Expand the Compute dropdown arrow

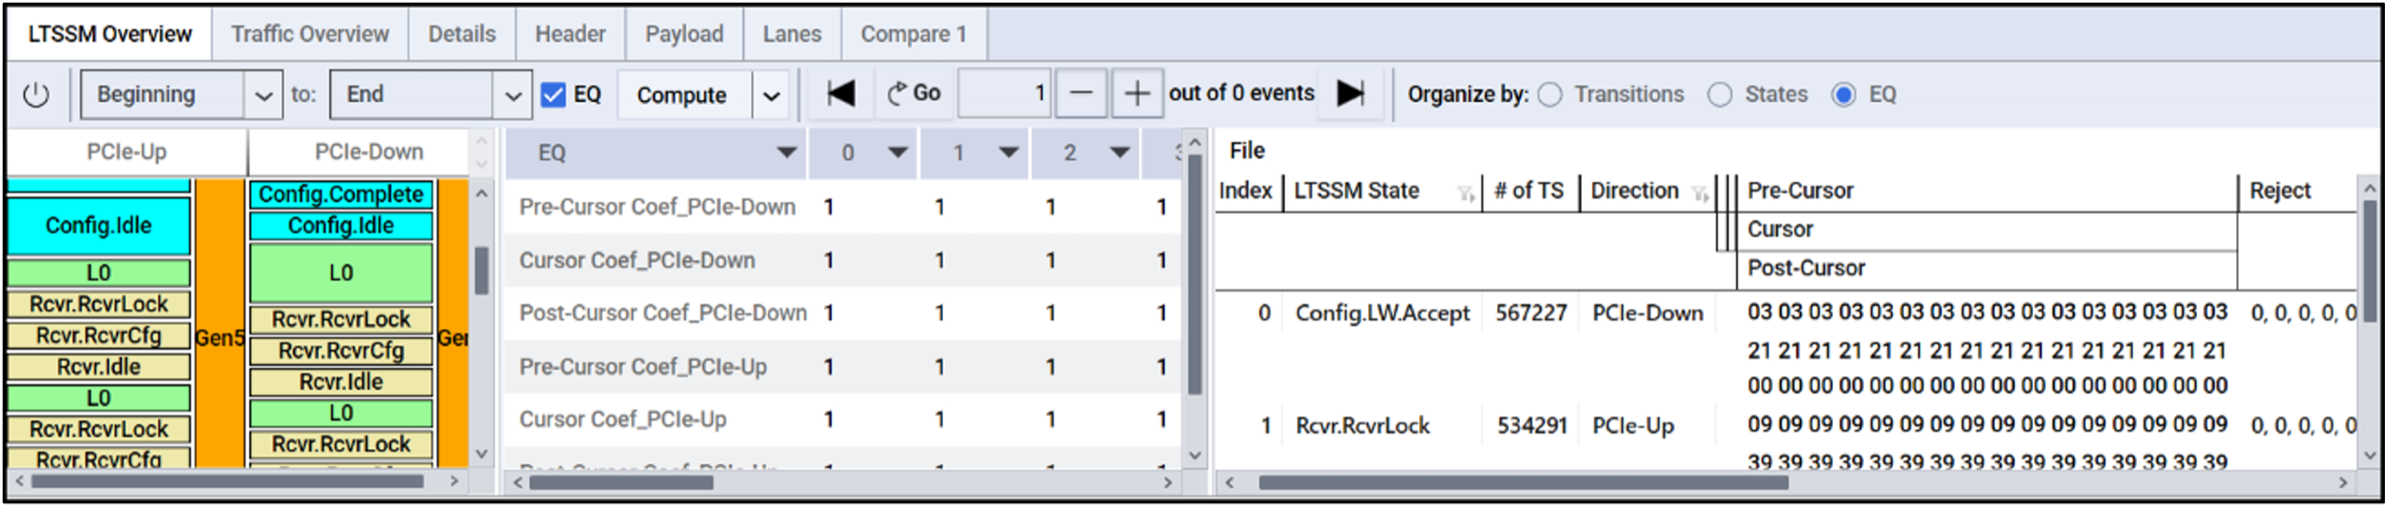(x=771, y=96)
